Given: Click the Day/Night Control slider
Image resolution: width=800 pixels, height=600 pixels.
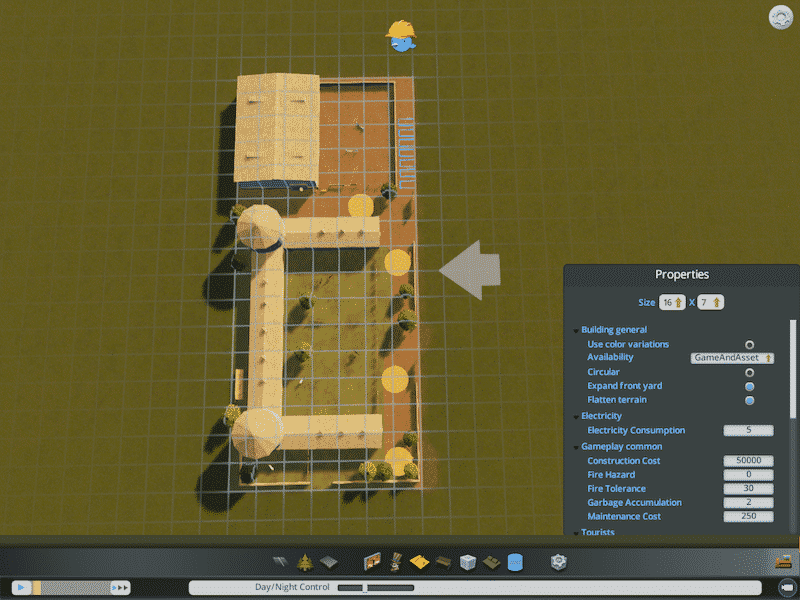Looking at the screenshot, I should [x=375, y=588].
